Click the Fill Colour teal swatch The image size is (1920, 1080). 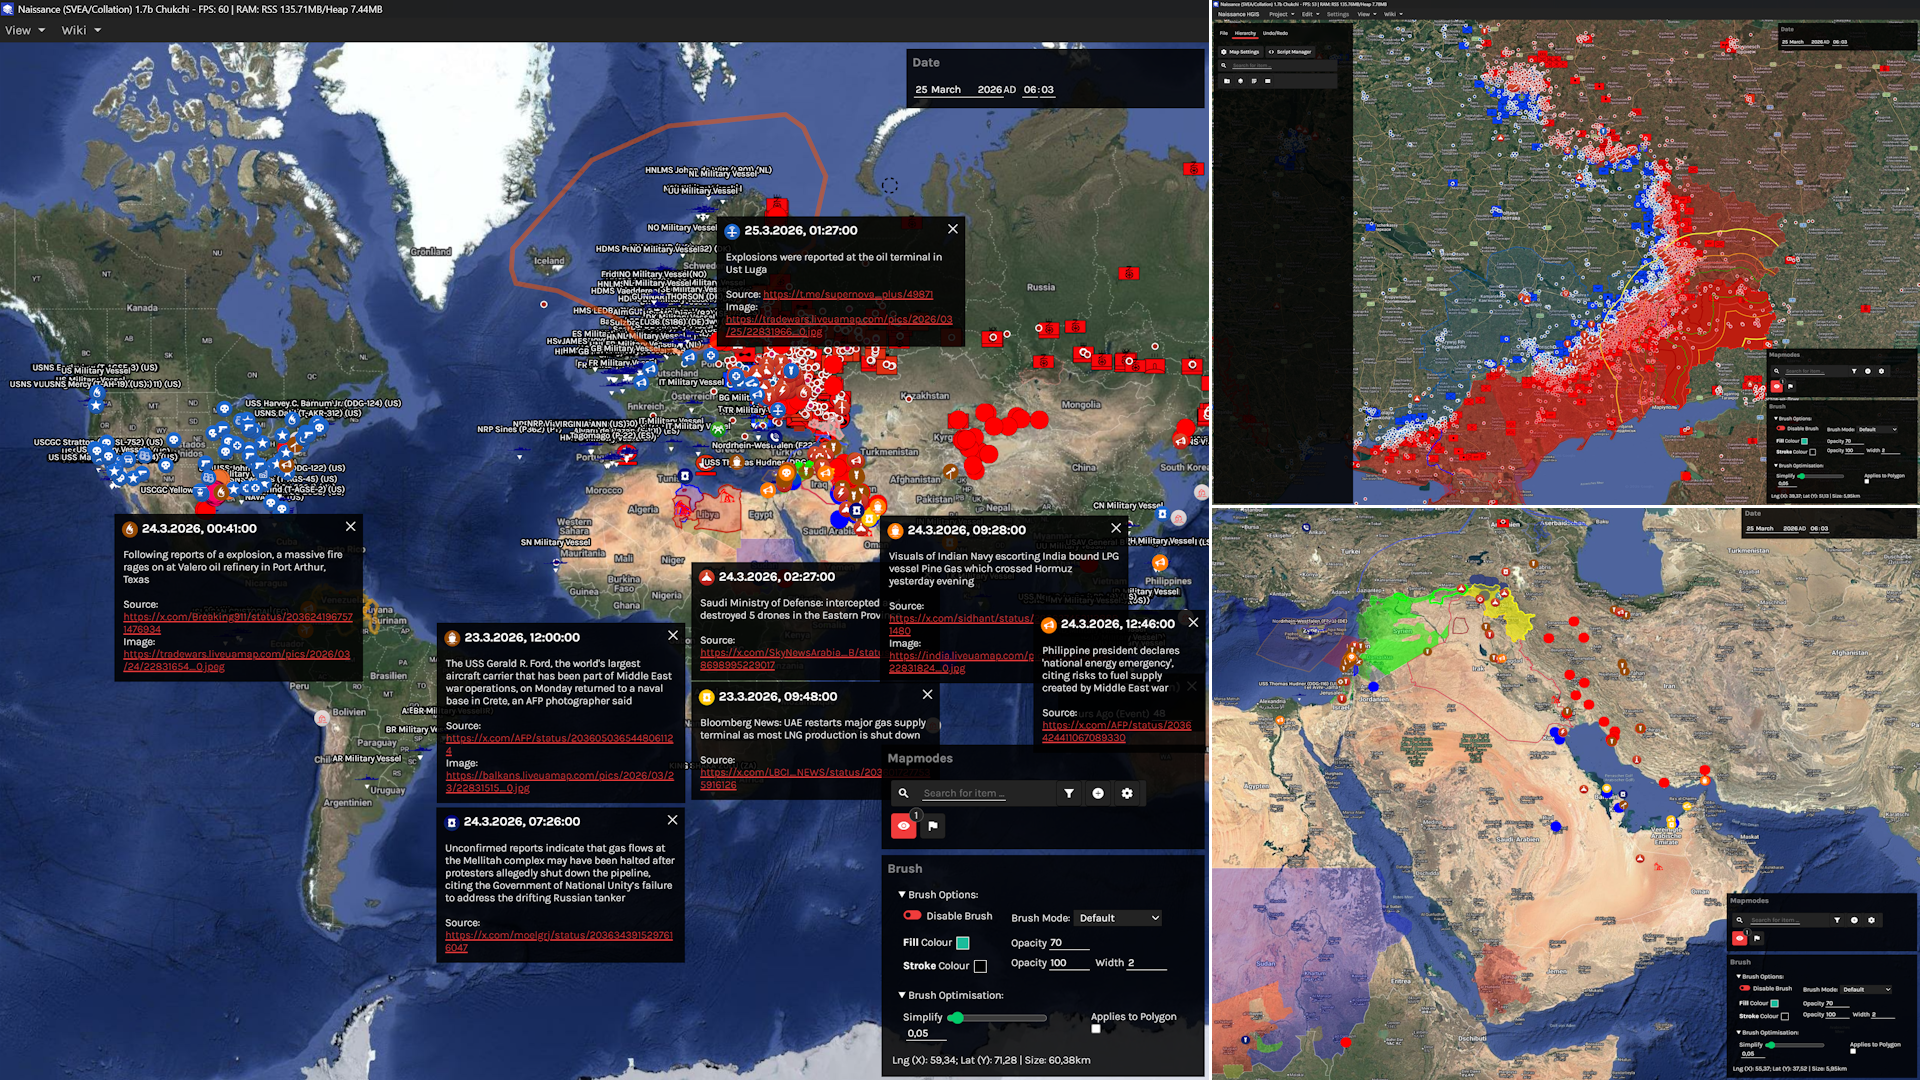click(x=963, y=943)
